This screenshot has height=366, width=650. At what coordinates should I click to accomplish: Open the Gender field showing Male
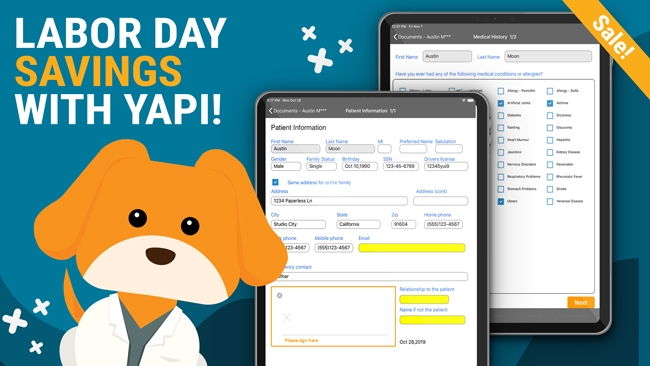tap(286, 166)
